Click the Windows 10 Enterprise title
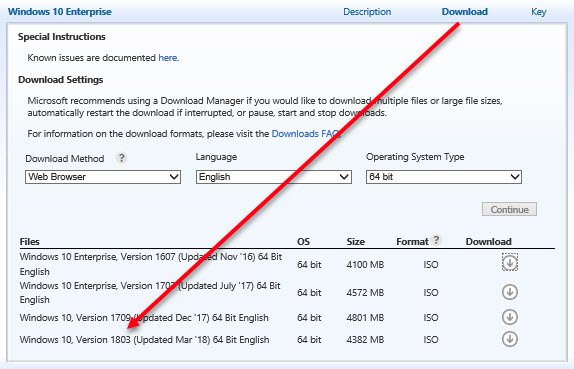 [x=60, y=12]
